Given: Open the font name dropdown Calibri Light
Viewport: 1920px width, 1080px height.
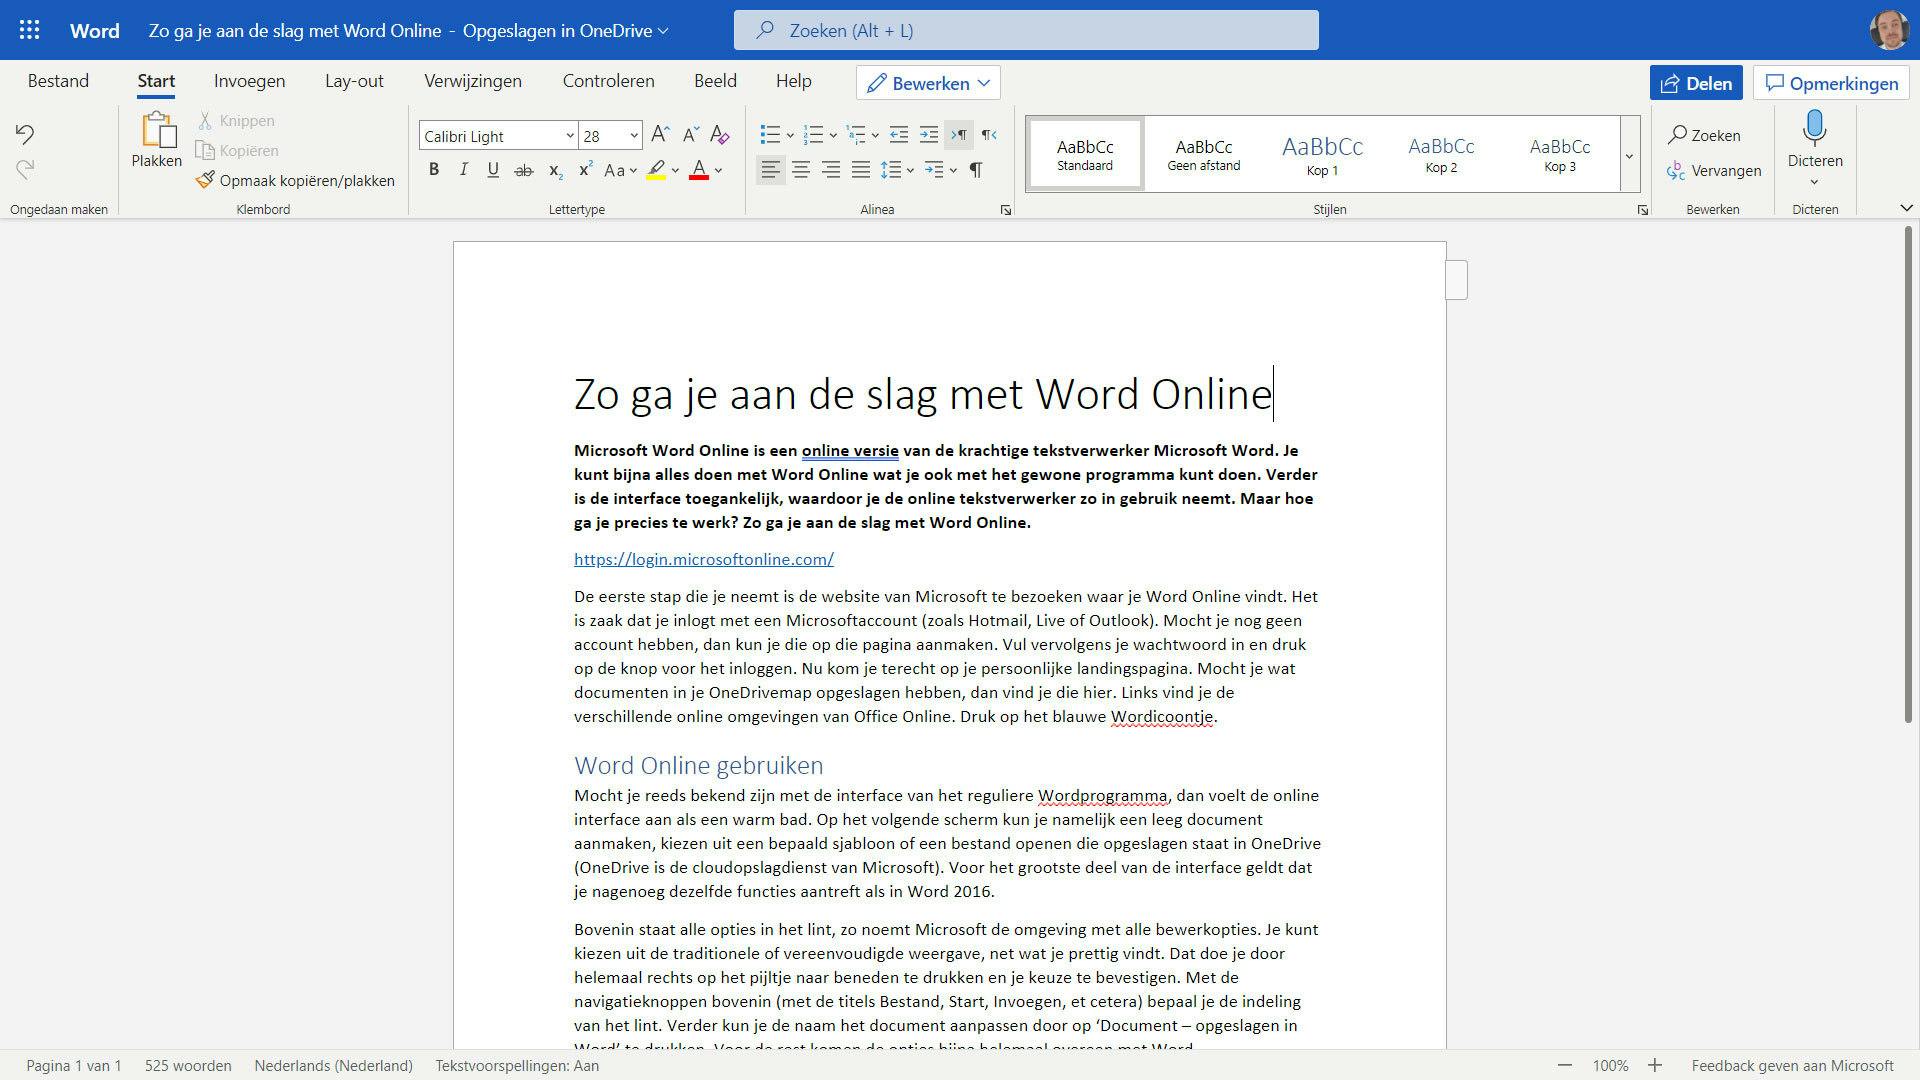Looking at the screenshot, I should click(497, 136).
